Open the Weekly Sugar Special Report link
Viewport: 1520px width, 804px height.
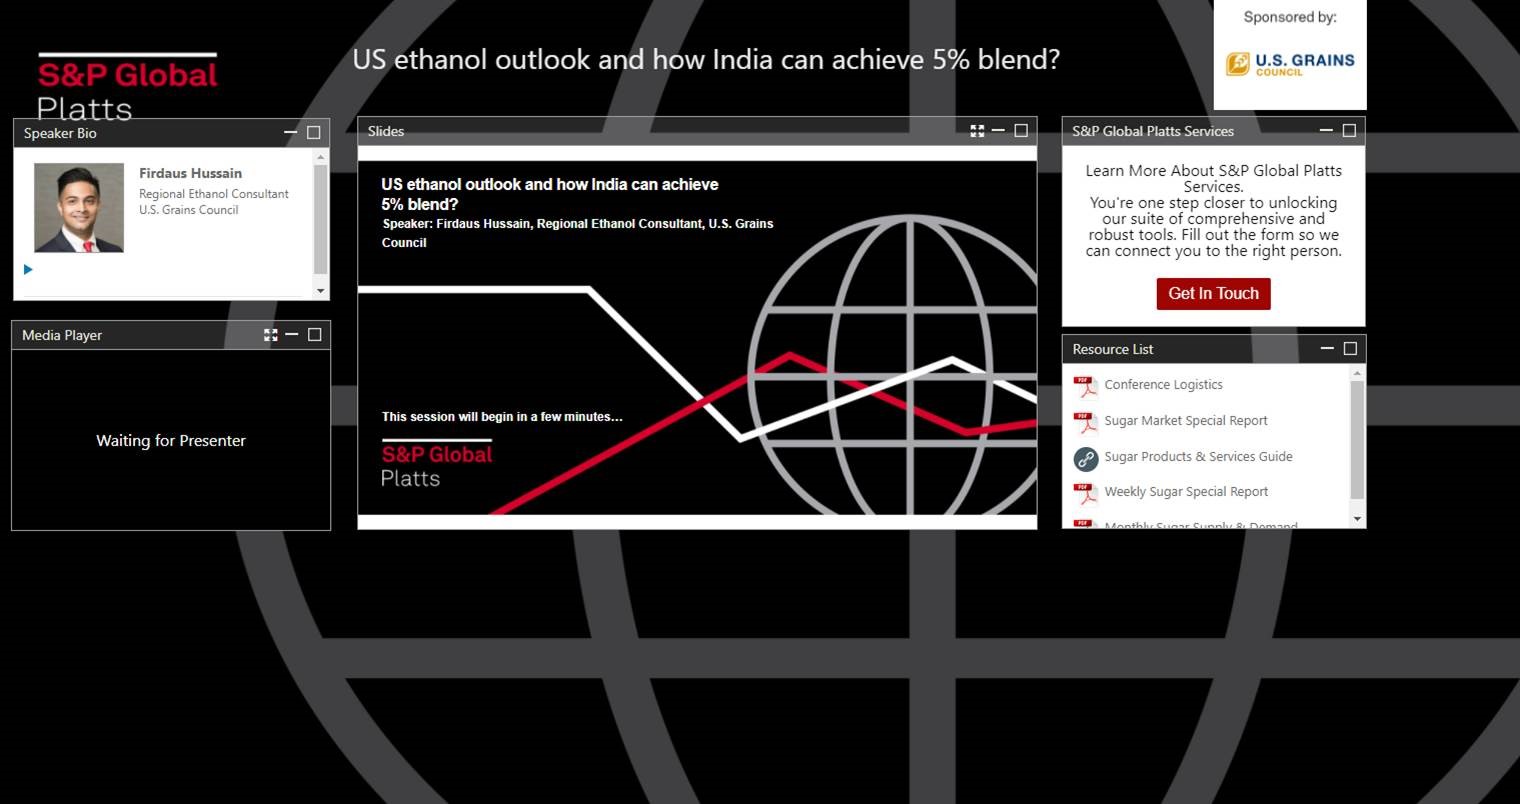1186,492
